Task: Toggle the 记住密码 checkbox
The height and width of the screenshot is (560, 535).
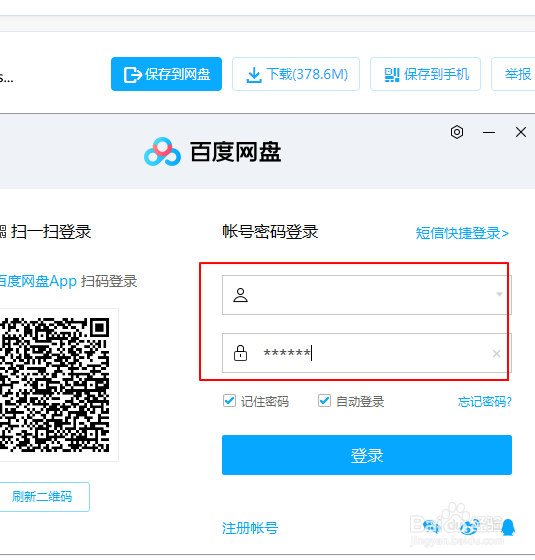Action: click(229, 401)
